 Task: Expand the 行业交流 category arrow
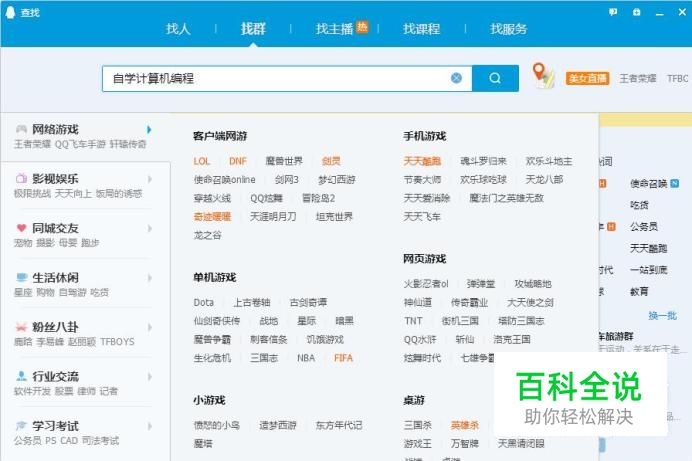point(149,376)
